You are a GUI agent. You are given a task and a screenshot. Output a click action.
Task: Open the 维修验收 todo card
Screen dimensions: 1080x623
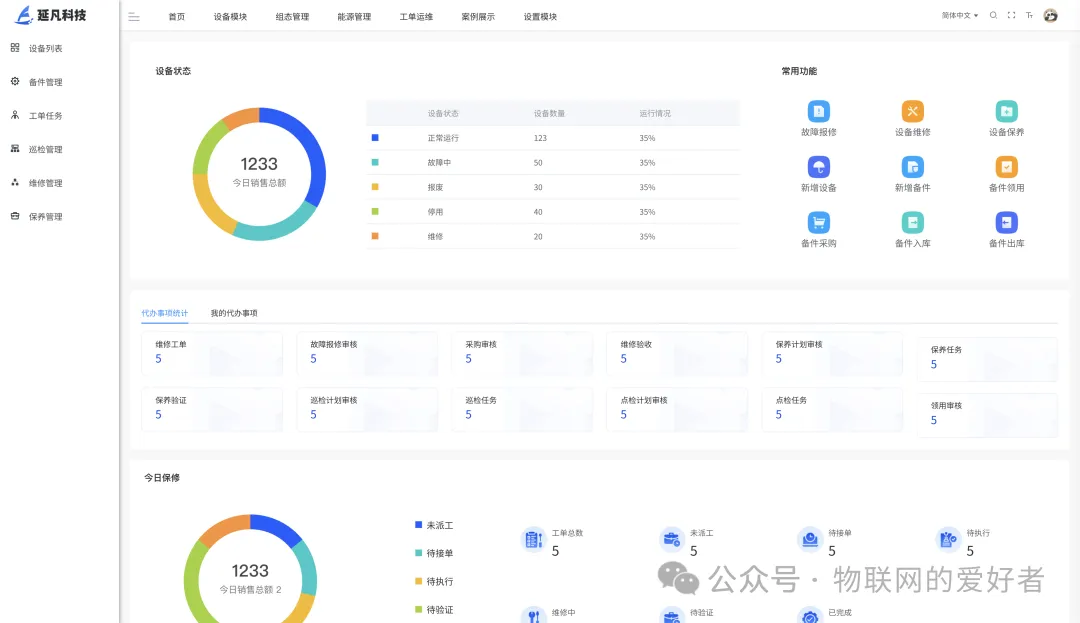(677, 354)
